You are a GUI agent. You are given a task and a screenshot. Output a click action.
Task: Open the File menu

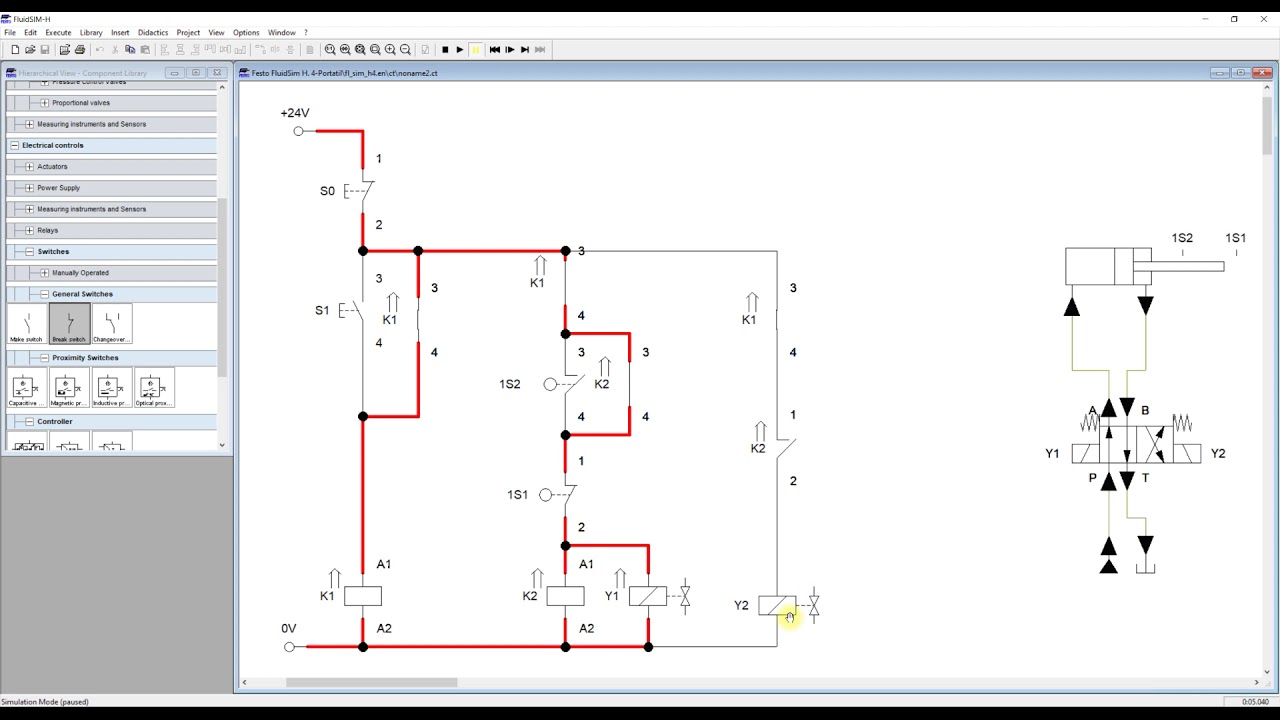[10, 33]
